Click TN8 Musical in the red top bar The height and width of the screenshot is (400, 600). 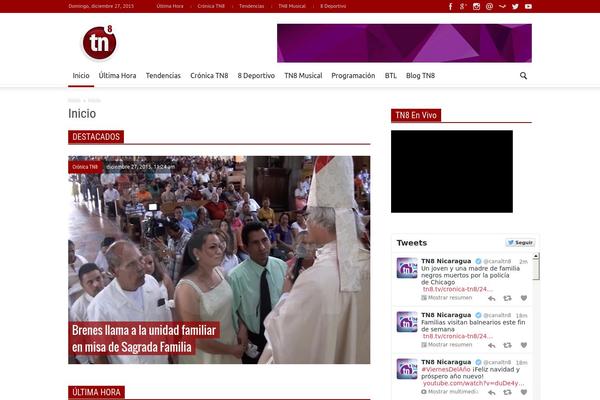[x=292, y=7]
